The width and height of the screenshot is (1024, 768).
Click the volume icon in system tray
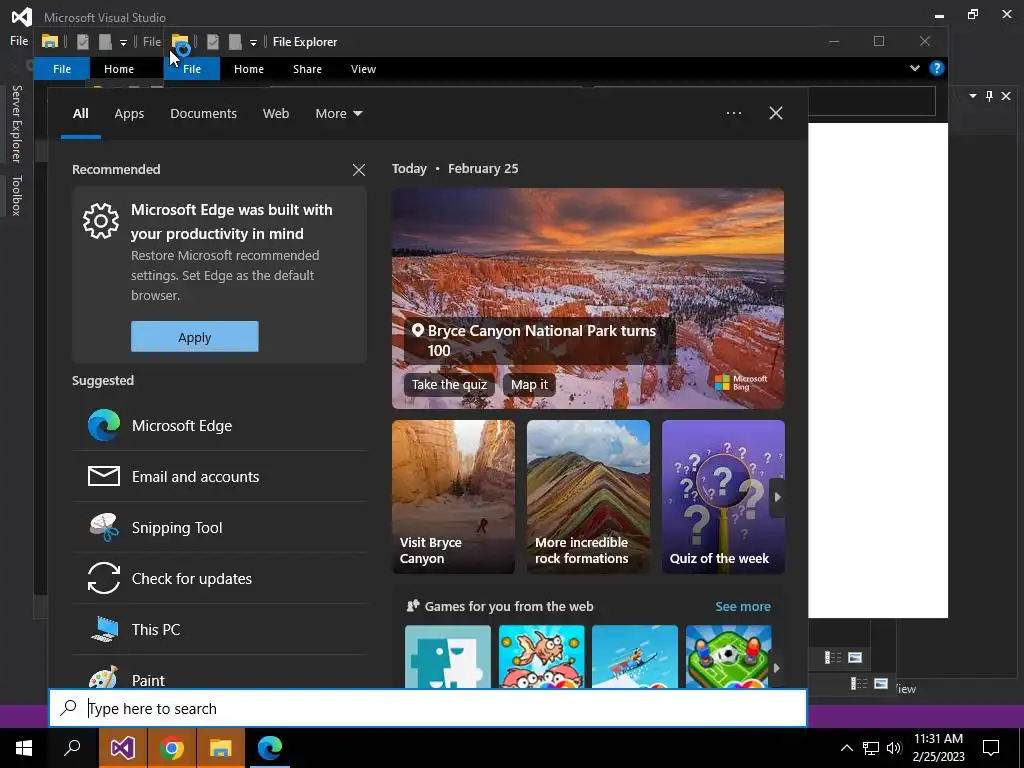(x=894, y=748)
